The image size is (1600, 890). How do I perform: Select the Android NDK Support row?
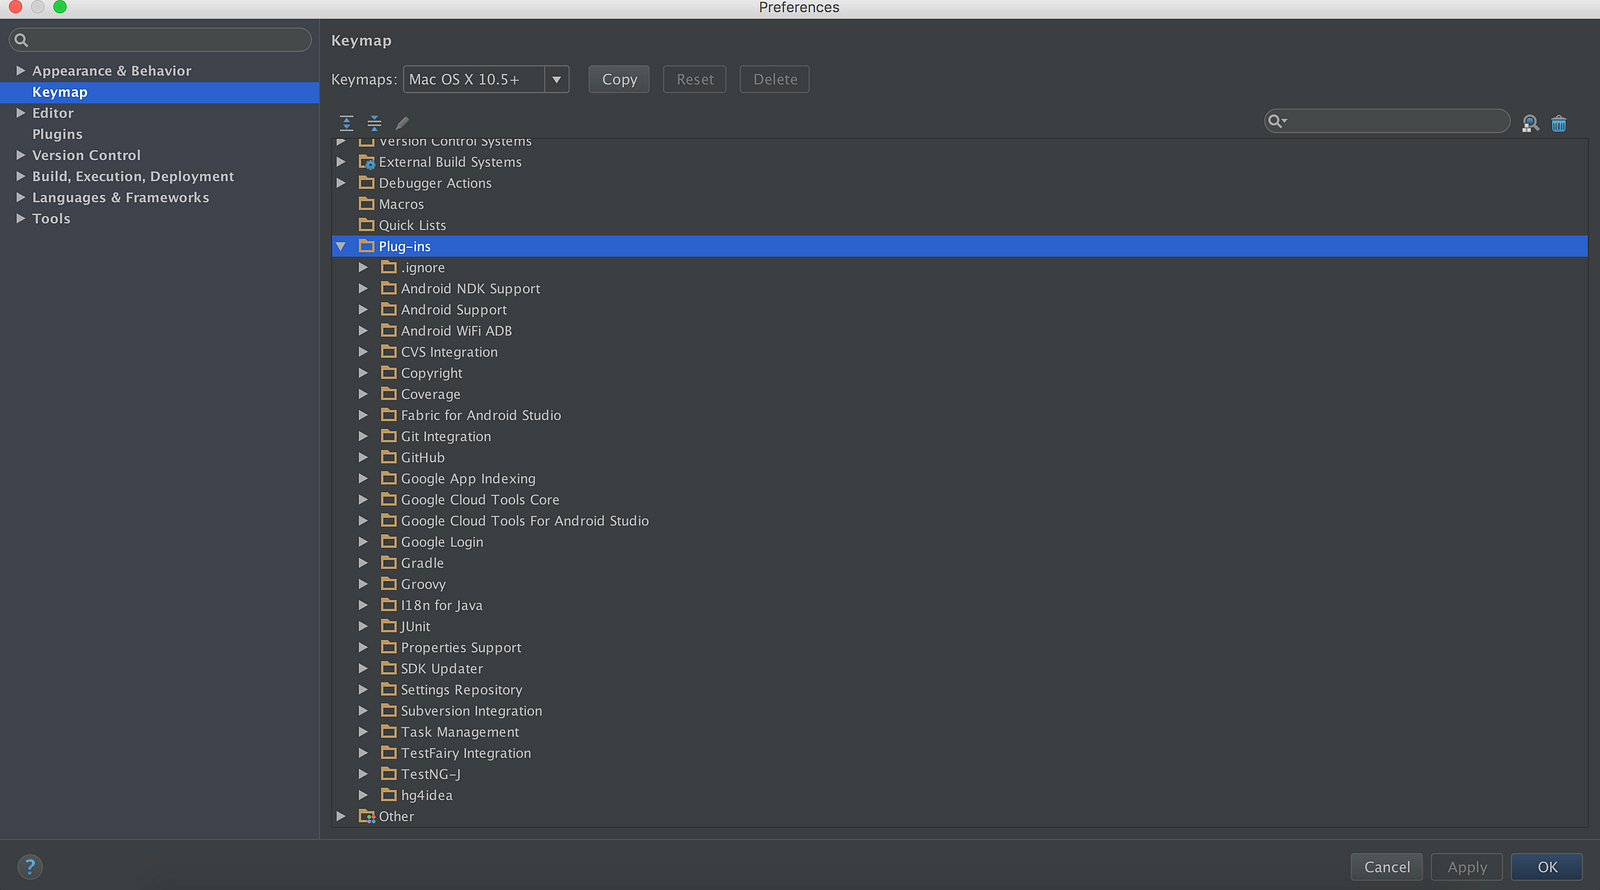point(960,289)
